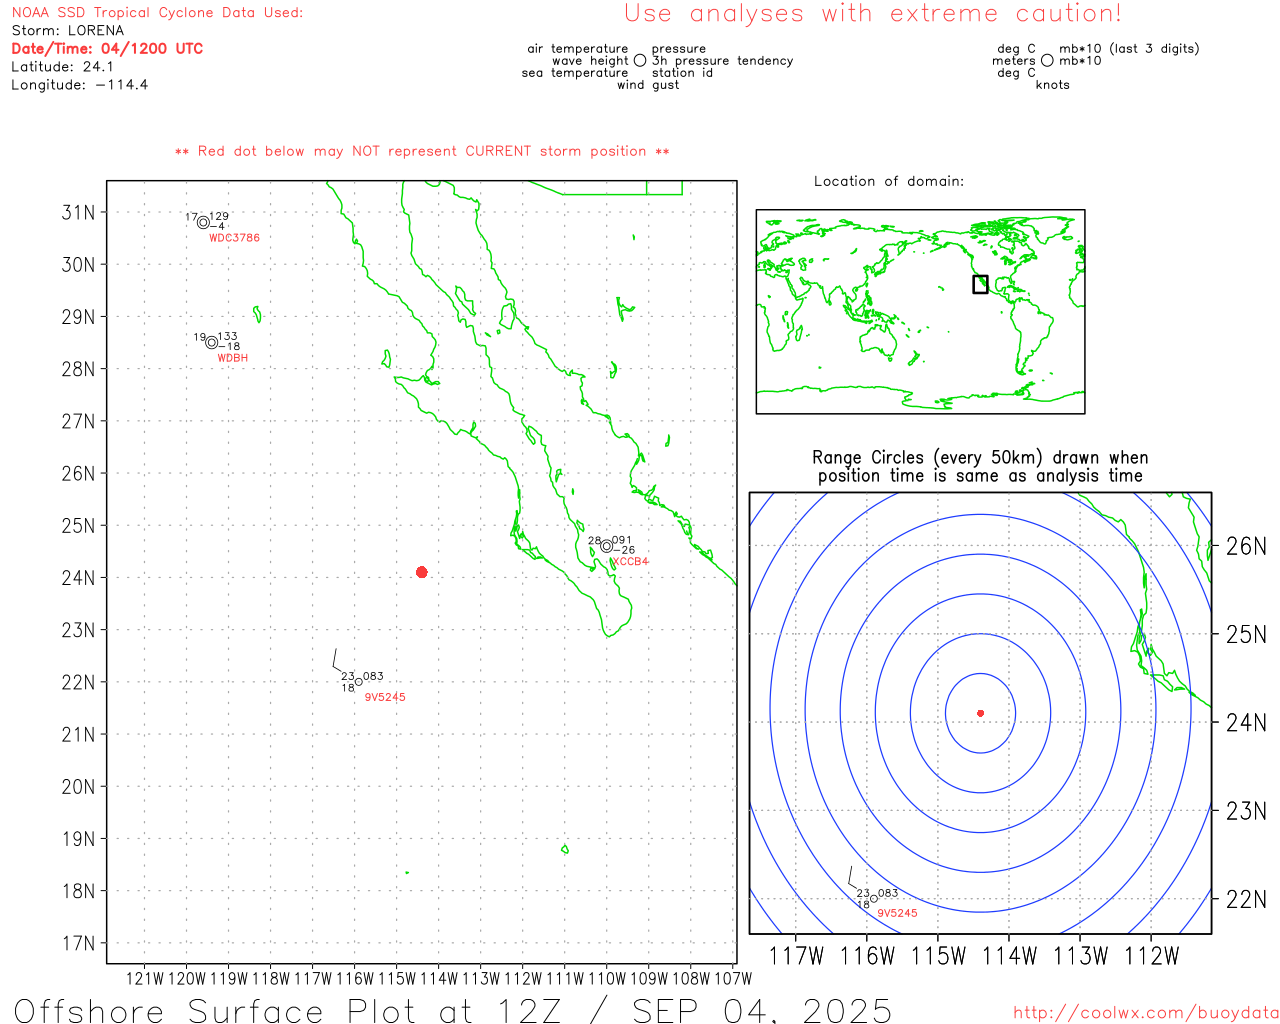The width and height of the screenshot is (1280, 1024).
Task: Click the red 9V5245 label on the main map
Action: pos(385,697)
